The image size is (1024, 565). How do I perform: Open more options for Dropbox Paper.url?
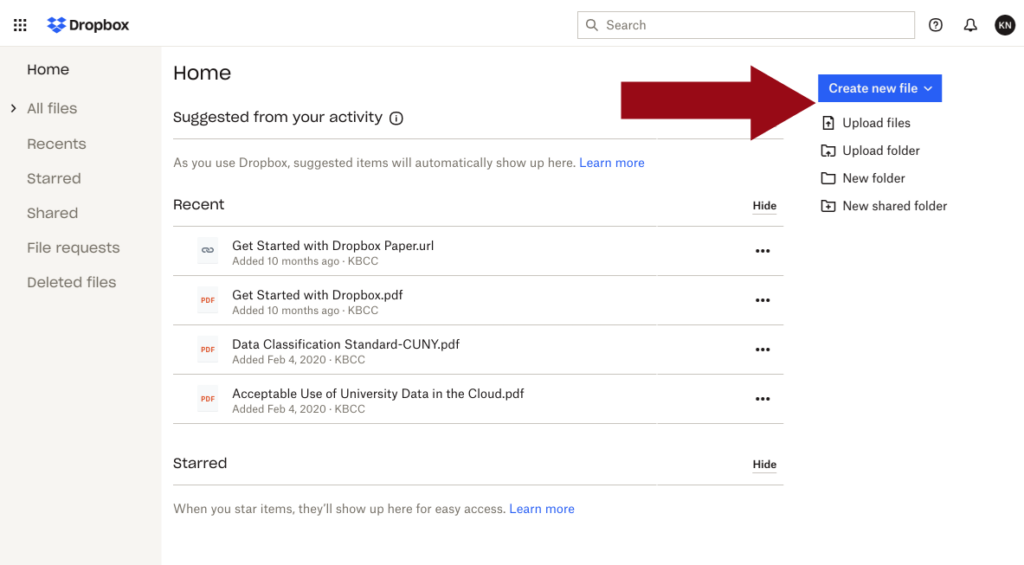pos(763,251)
